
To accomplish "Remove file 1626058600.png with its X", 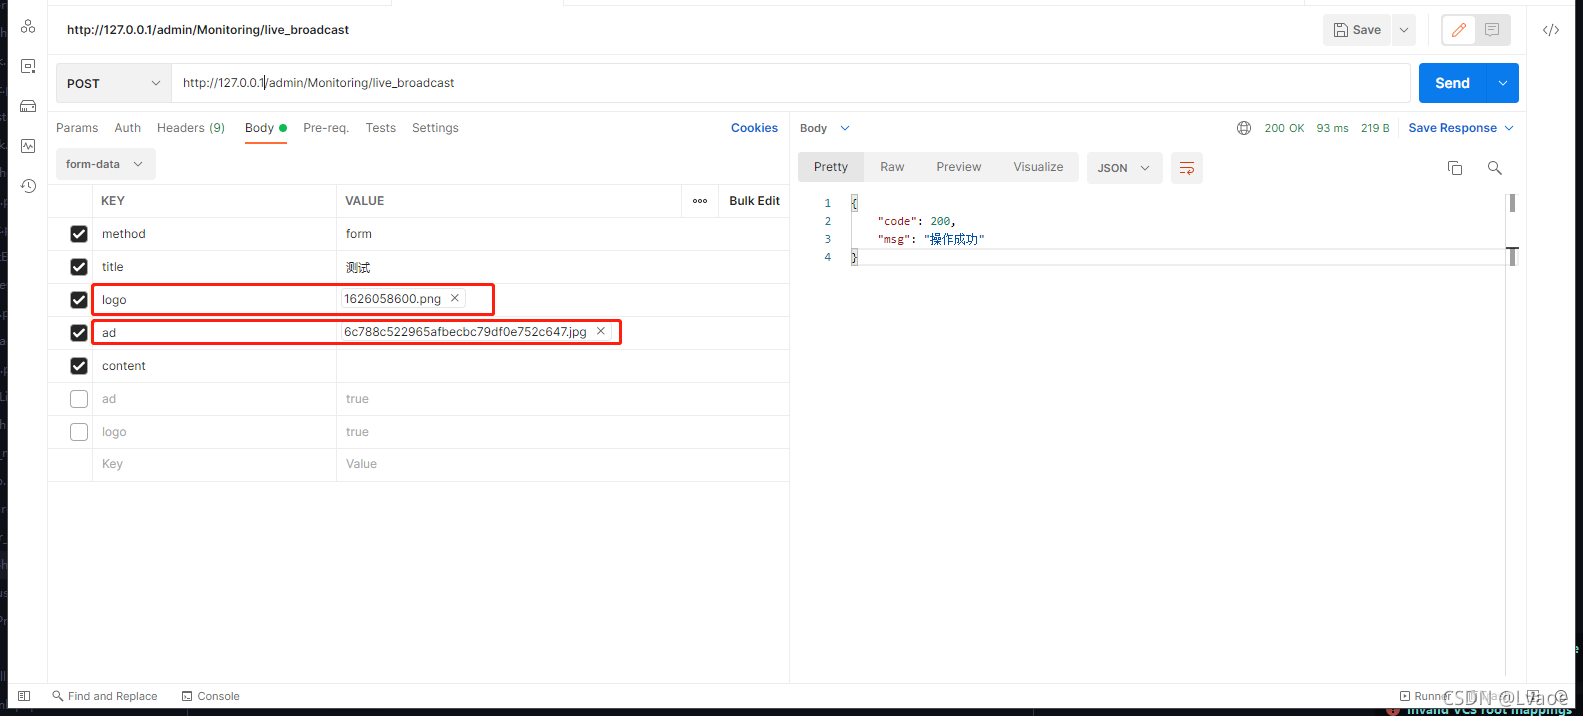I will pos(455,298).
